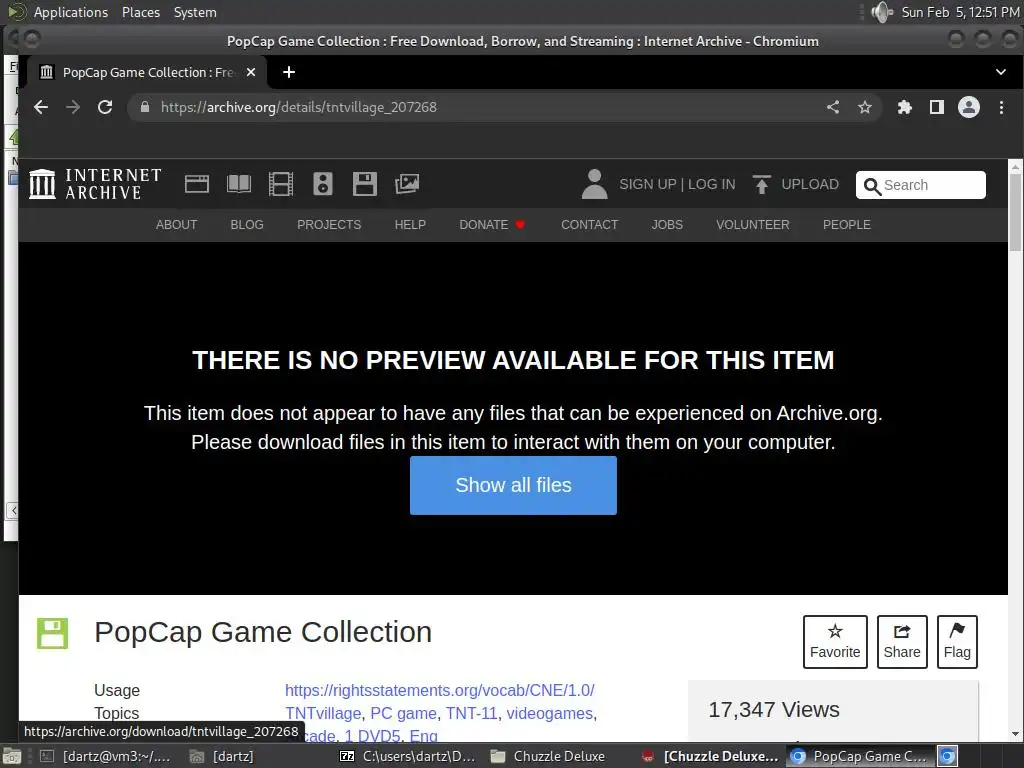Open the PC game topic link
1024x768 pixels.
(403, 713)
